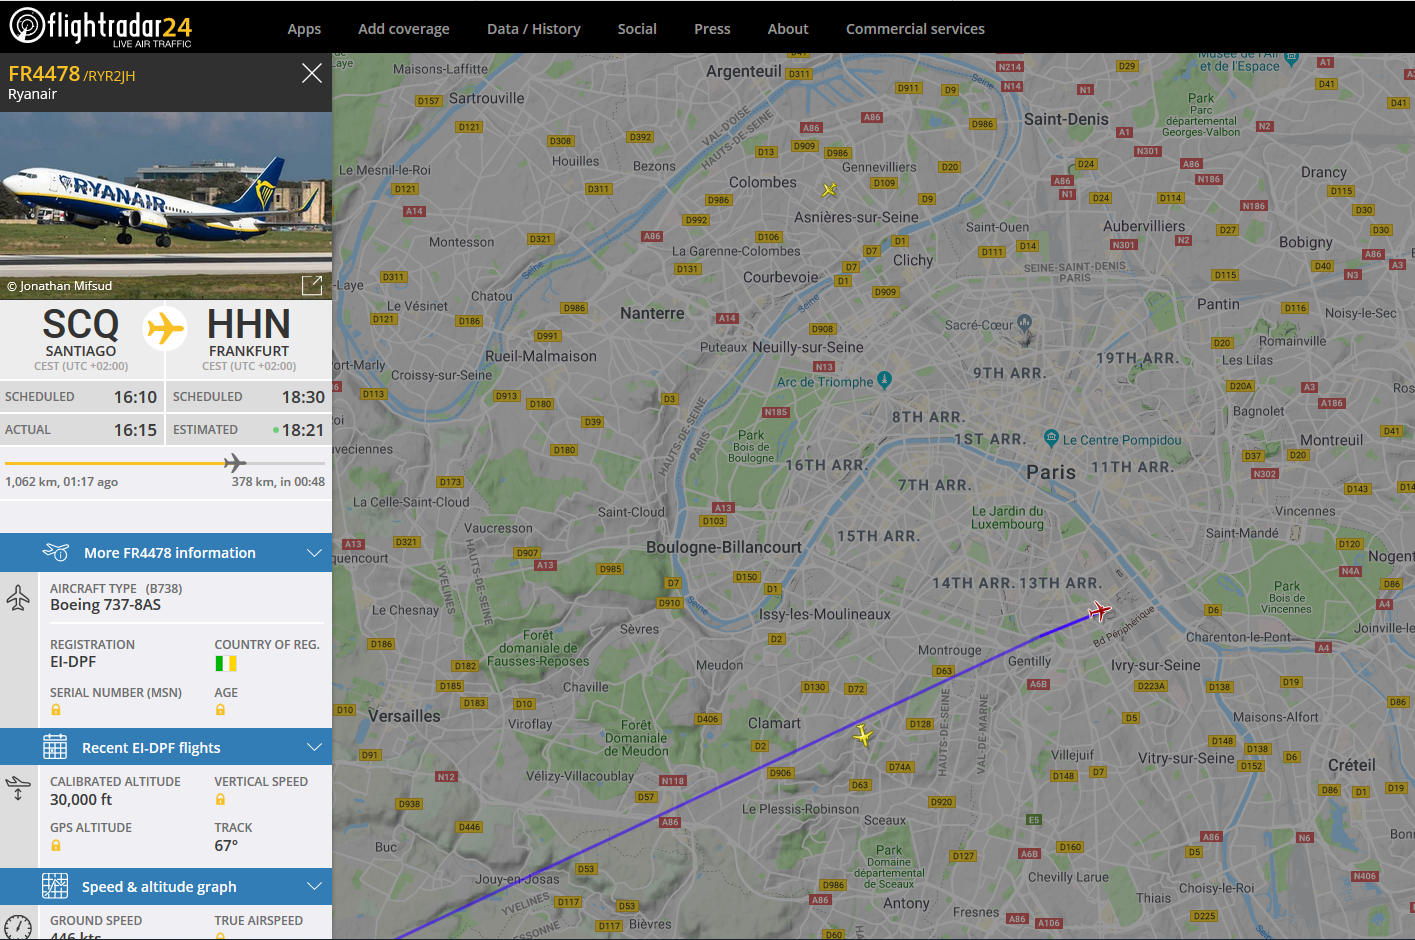Select yellow aircraft near Gennevilliers
1415x940 pixels.
[x=829, y=189]
